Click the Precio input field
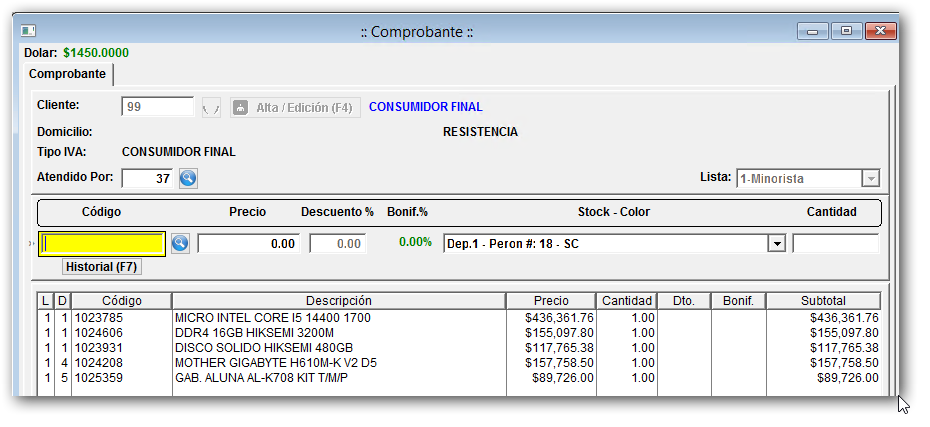Screen dimensions: 930x427 249,243
